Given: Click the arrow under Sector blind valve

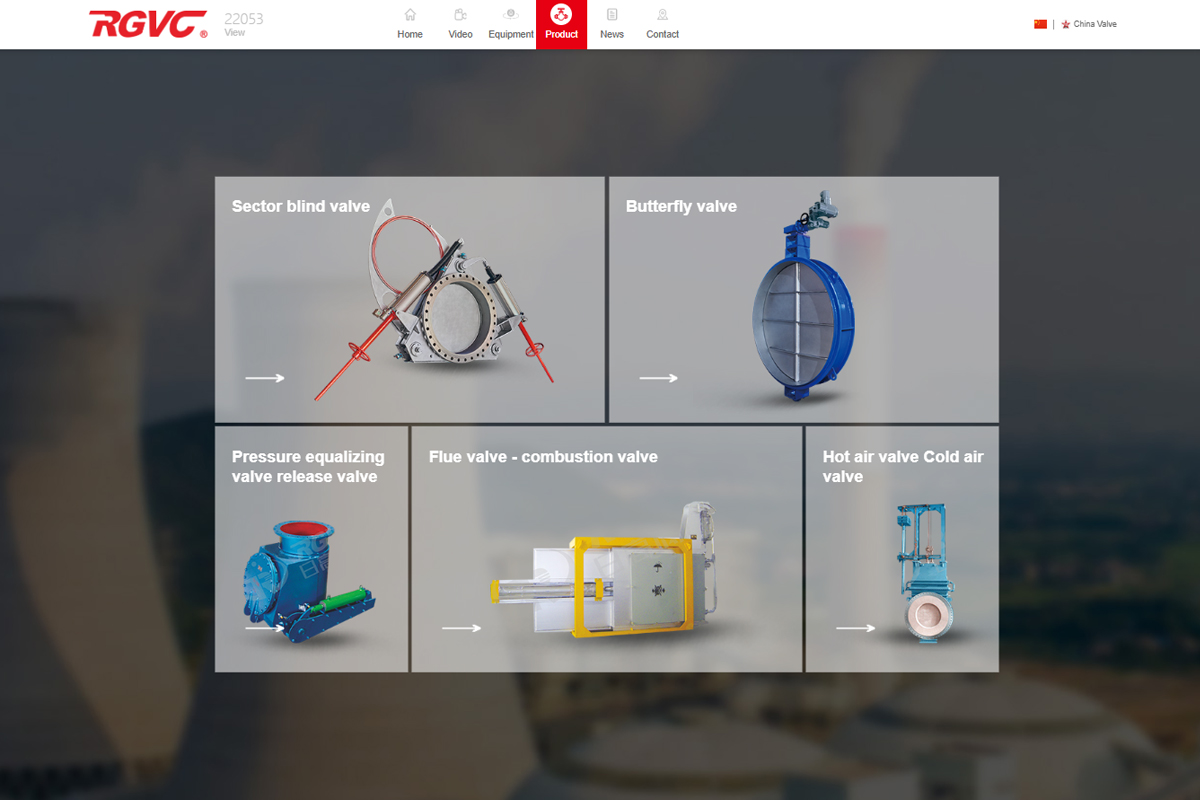Looking at the screenshot, I should pos(265,378).
